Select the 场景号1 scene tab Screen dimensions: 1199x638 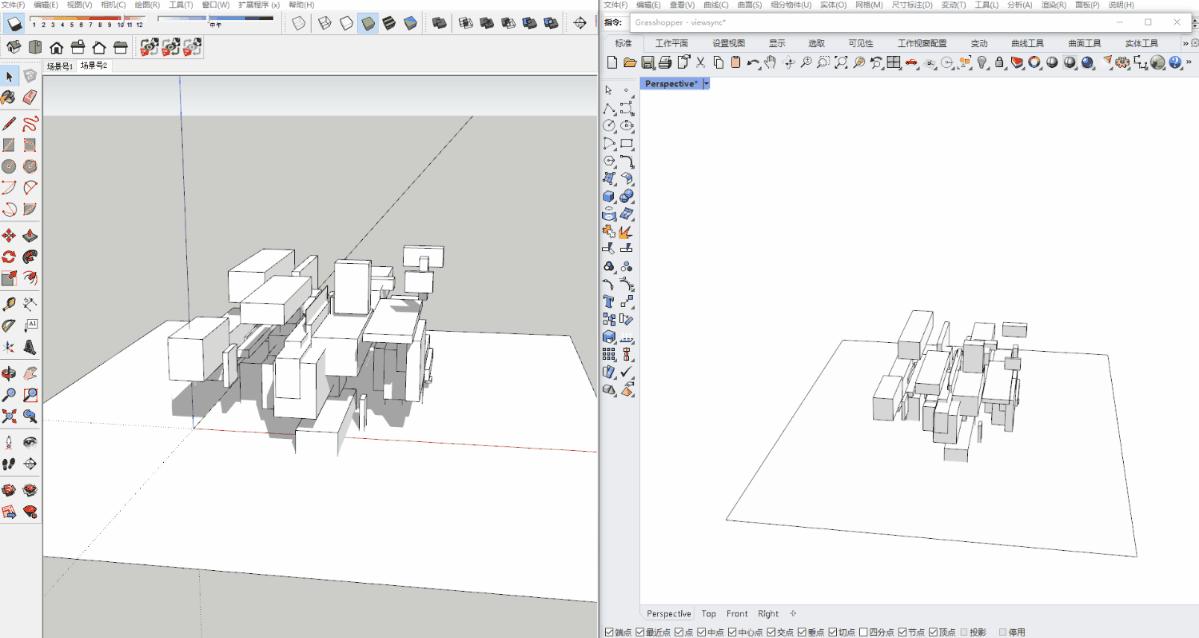[60, 66]
